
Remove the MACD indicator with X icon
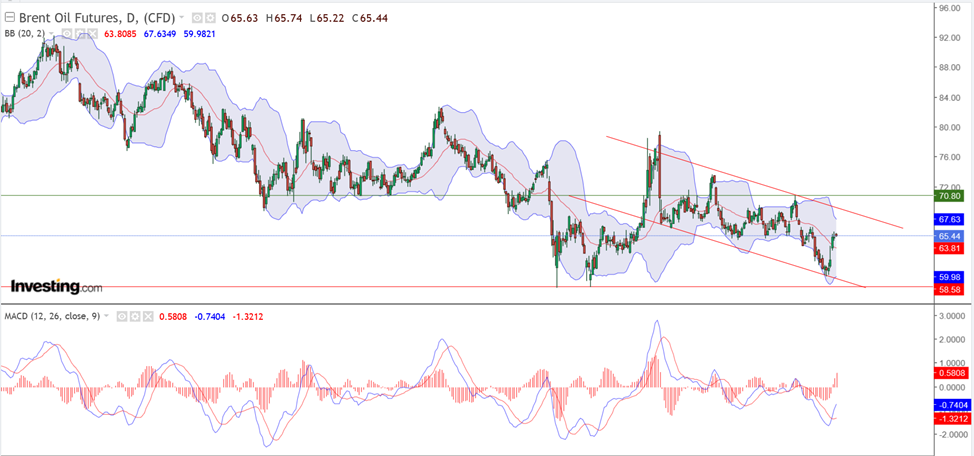coord(150,316)
